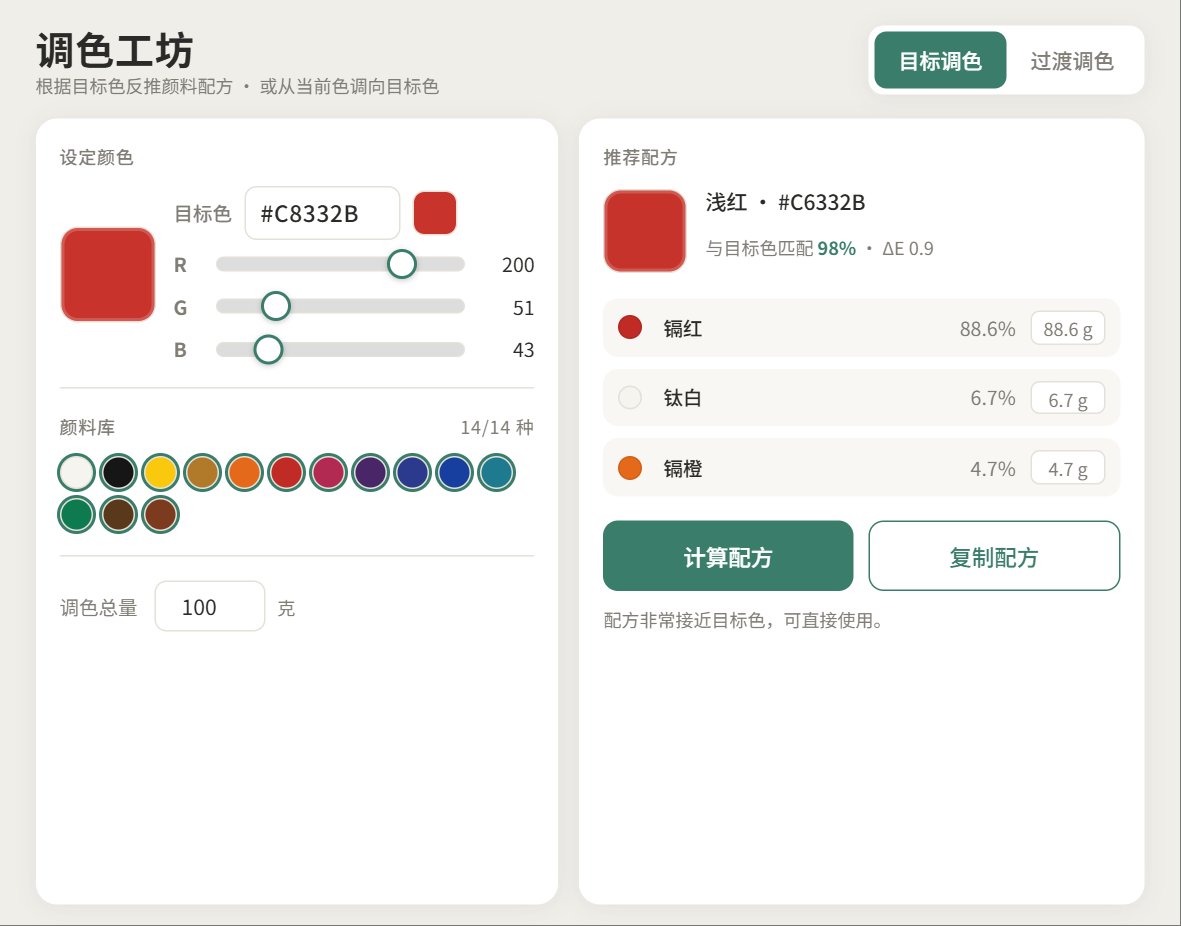Click the 目标色 hex input field

322,213
